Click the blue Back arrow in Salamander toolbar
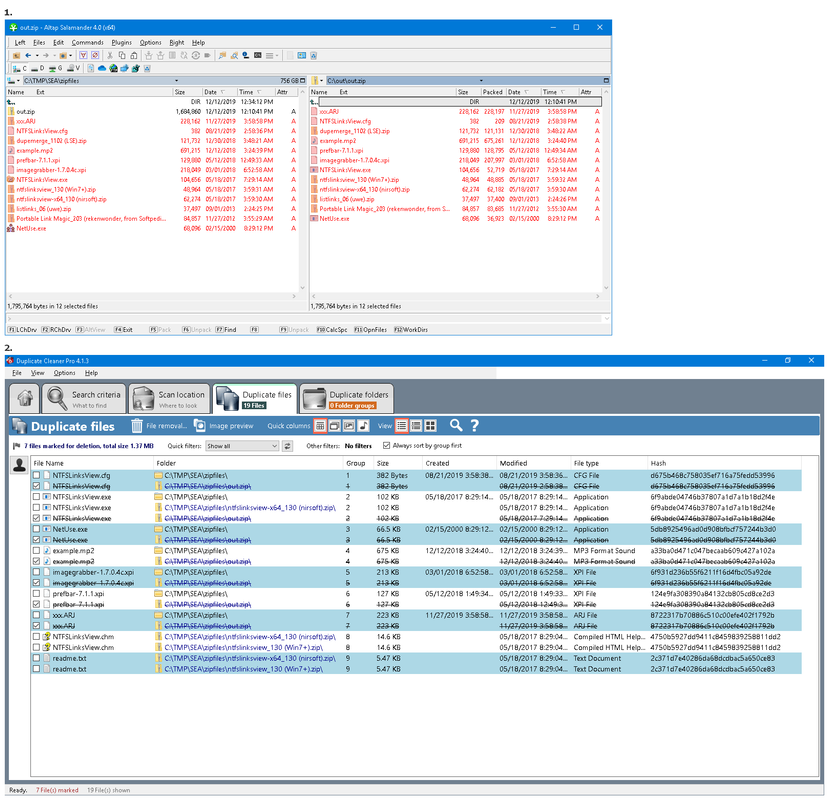Viewport: 829px width, 800px height. pos(28,56)
